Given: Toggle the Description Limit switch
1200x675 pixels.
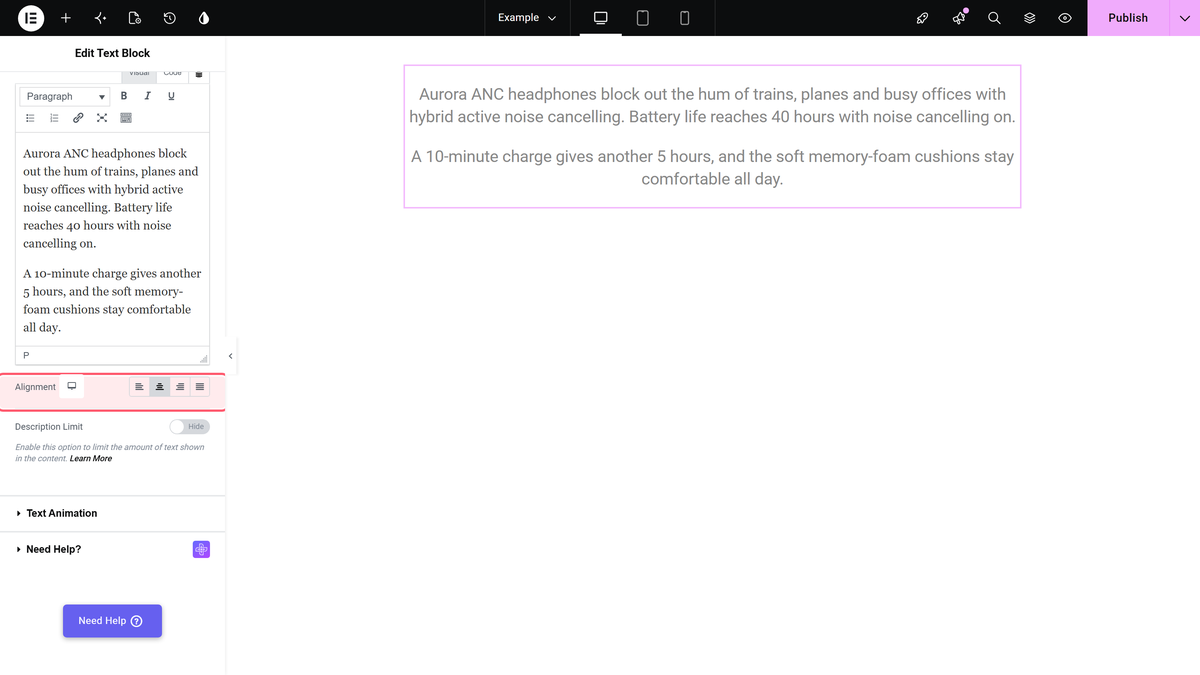Looking at the screenshot, I should click(x=189, y=427).
